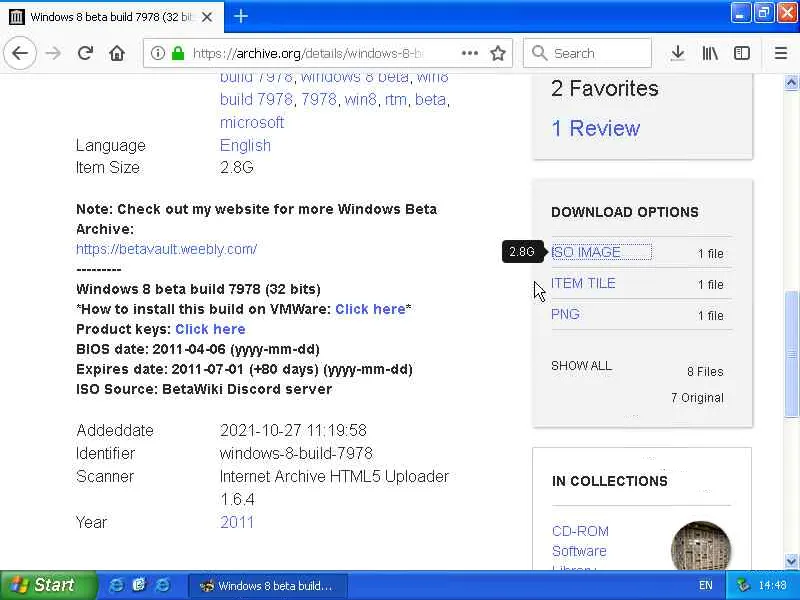Click the Addeddate value 2021-10-27 11:19:58
800x600 pixels.
click(x=293, y=430)
